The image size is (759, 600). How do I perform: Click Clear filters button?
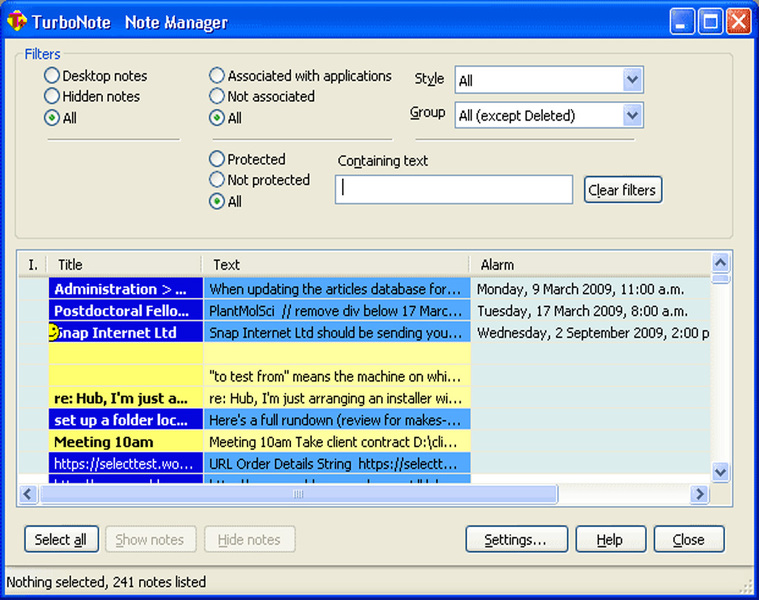click(622, 190)
